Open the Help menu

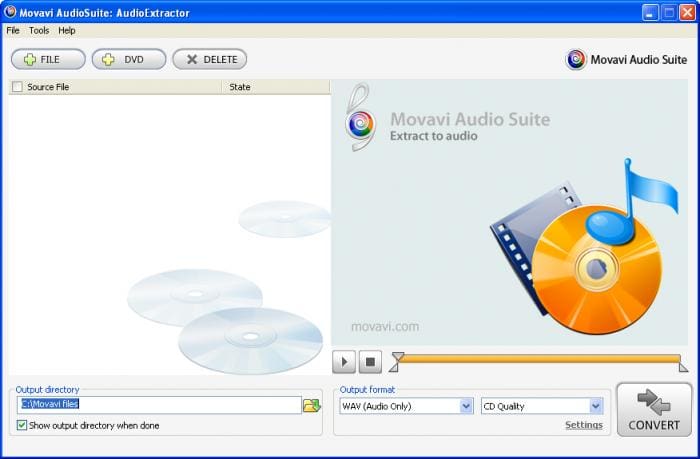click(x=67, y=30)
